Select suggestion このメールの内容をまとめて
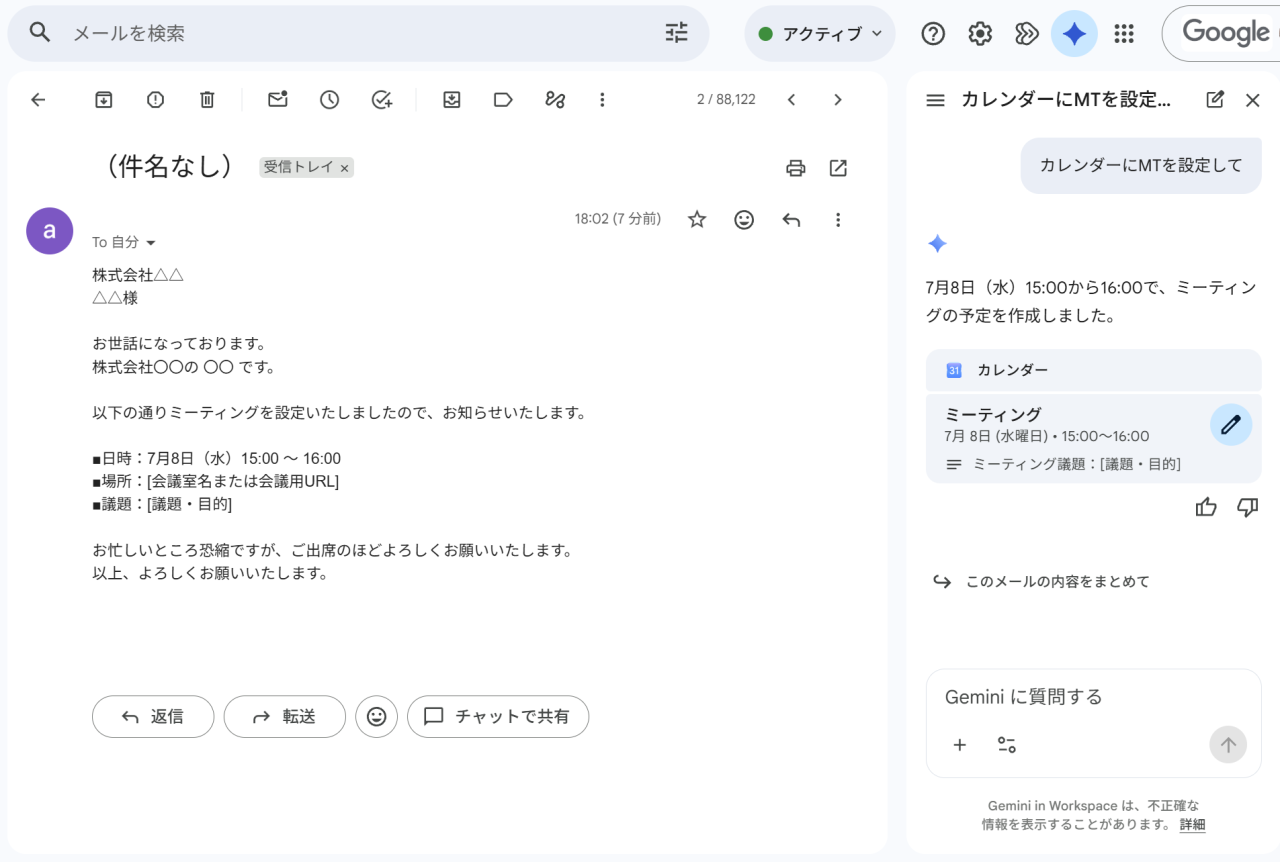This screenshot has width=1280, height=862. 1041,581
